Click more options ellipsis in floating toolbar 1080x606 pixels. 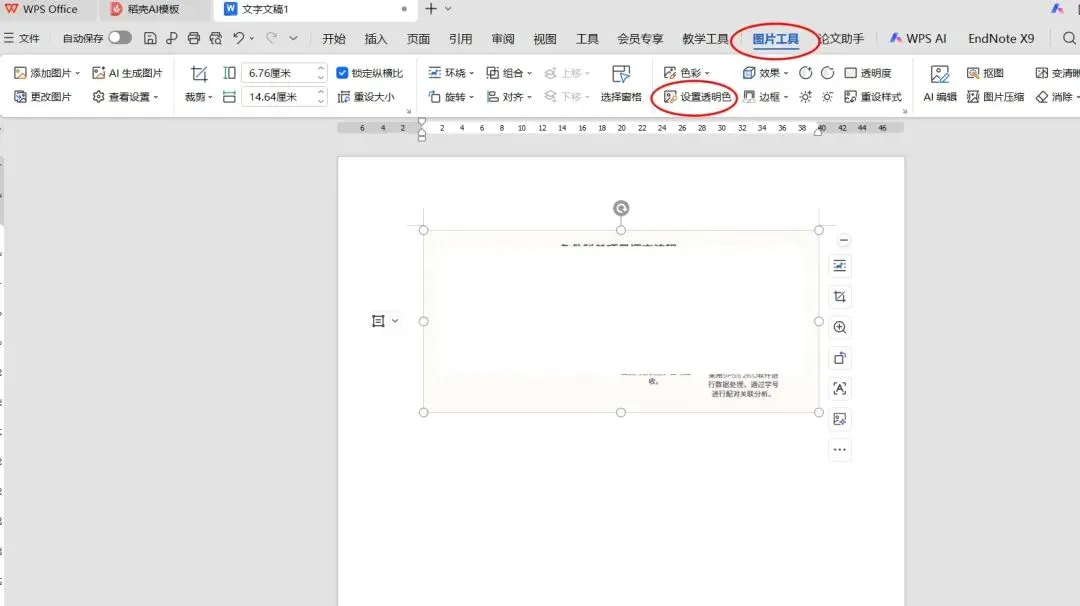tap(840, 450)
